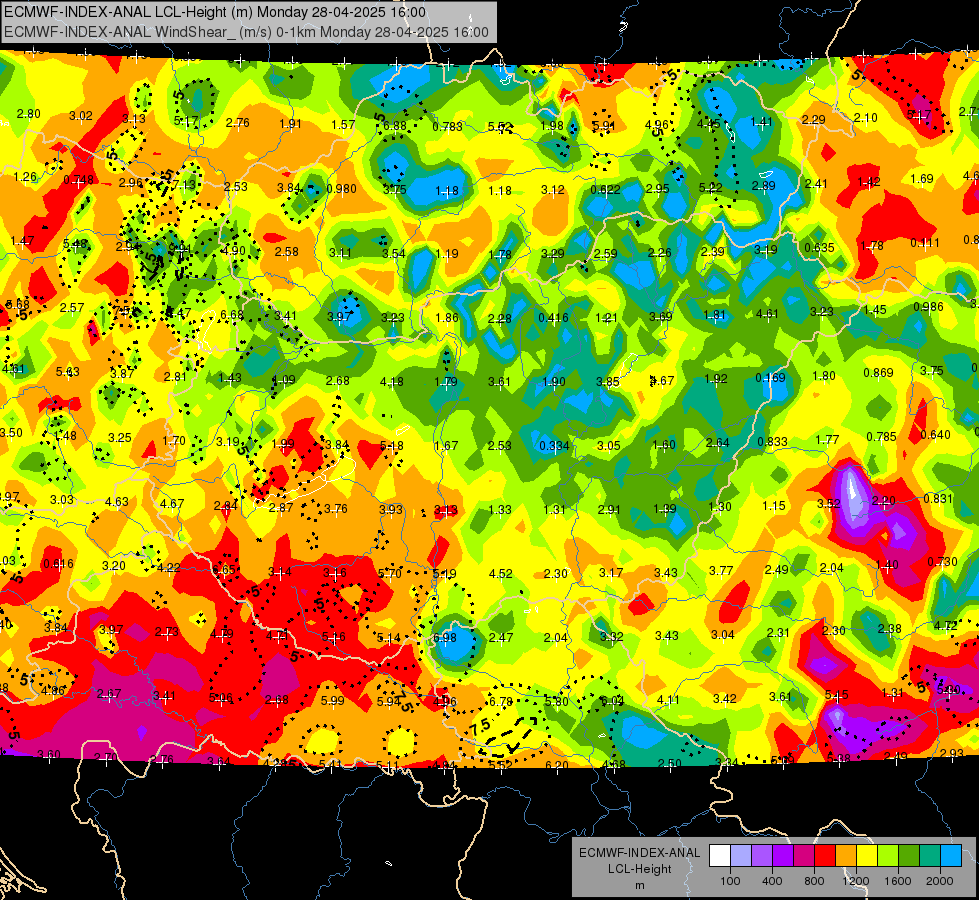The height and width of the screenshot is (900, 979).
Task: Click the red legend swatch
Action: [x=825, y=856]
